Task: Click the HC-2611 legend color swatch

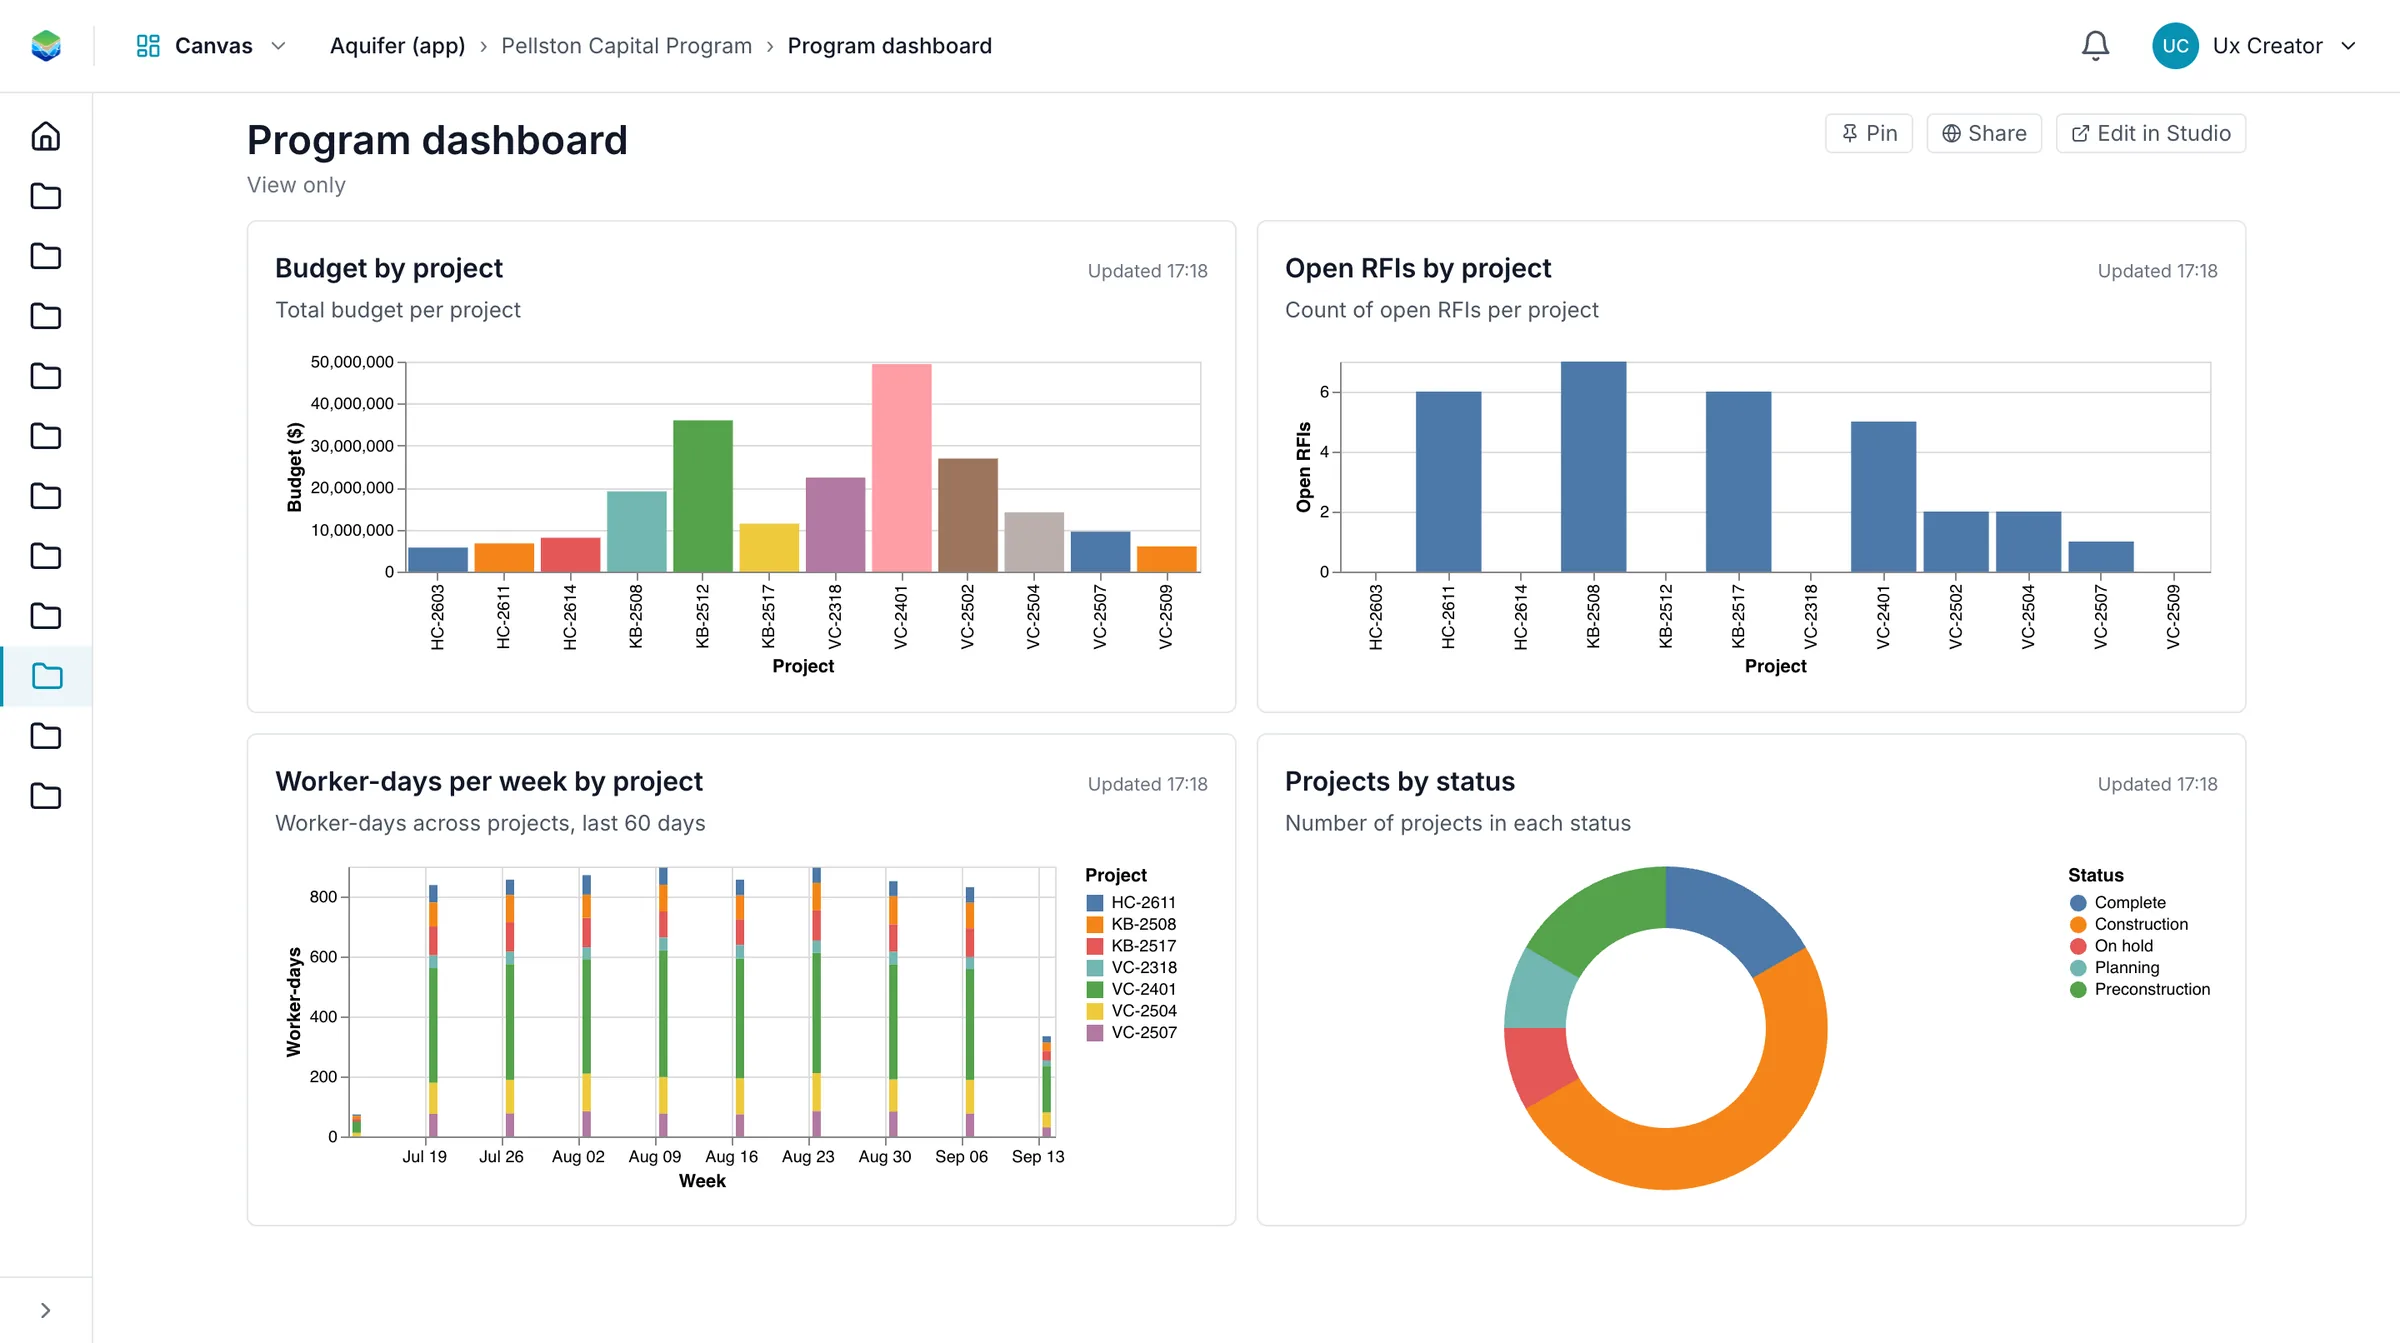Action: tap(1095, 902)
